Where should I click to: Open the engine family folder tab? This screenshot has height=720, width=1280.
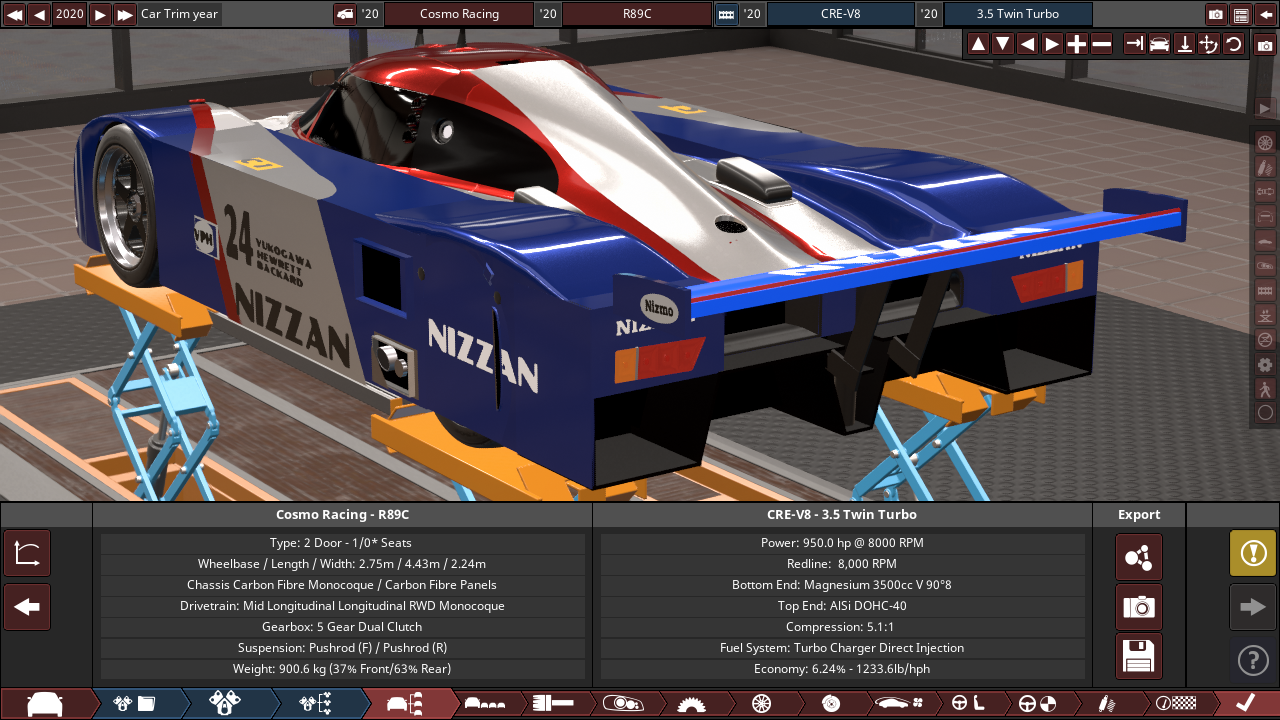(x=135, y=704)
